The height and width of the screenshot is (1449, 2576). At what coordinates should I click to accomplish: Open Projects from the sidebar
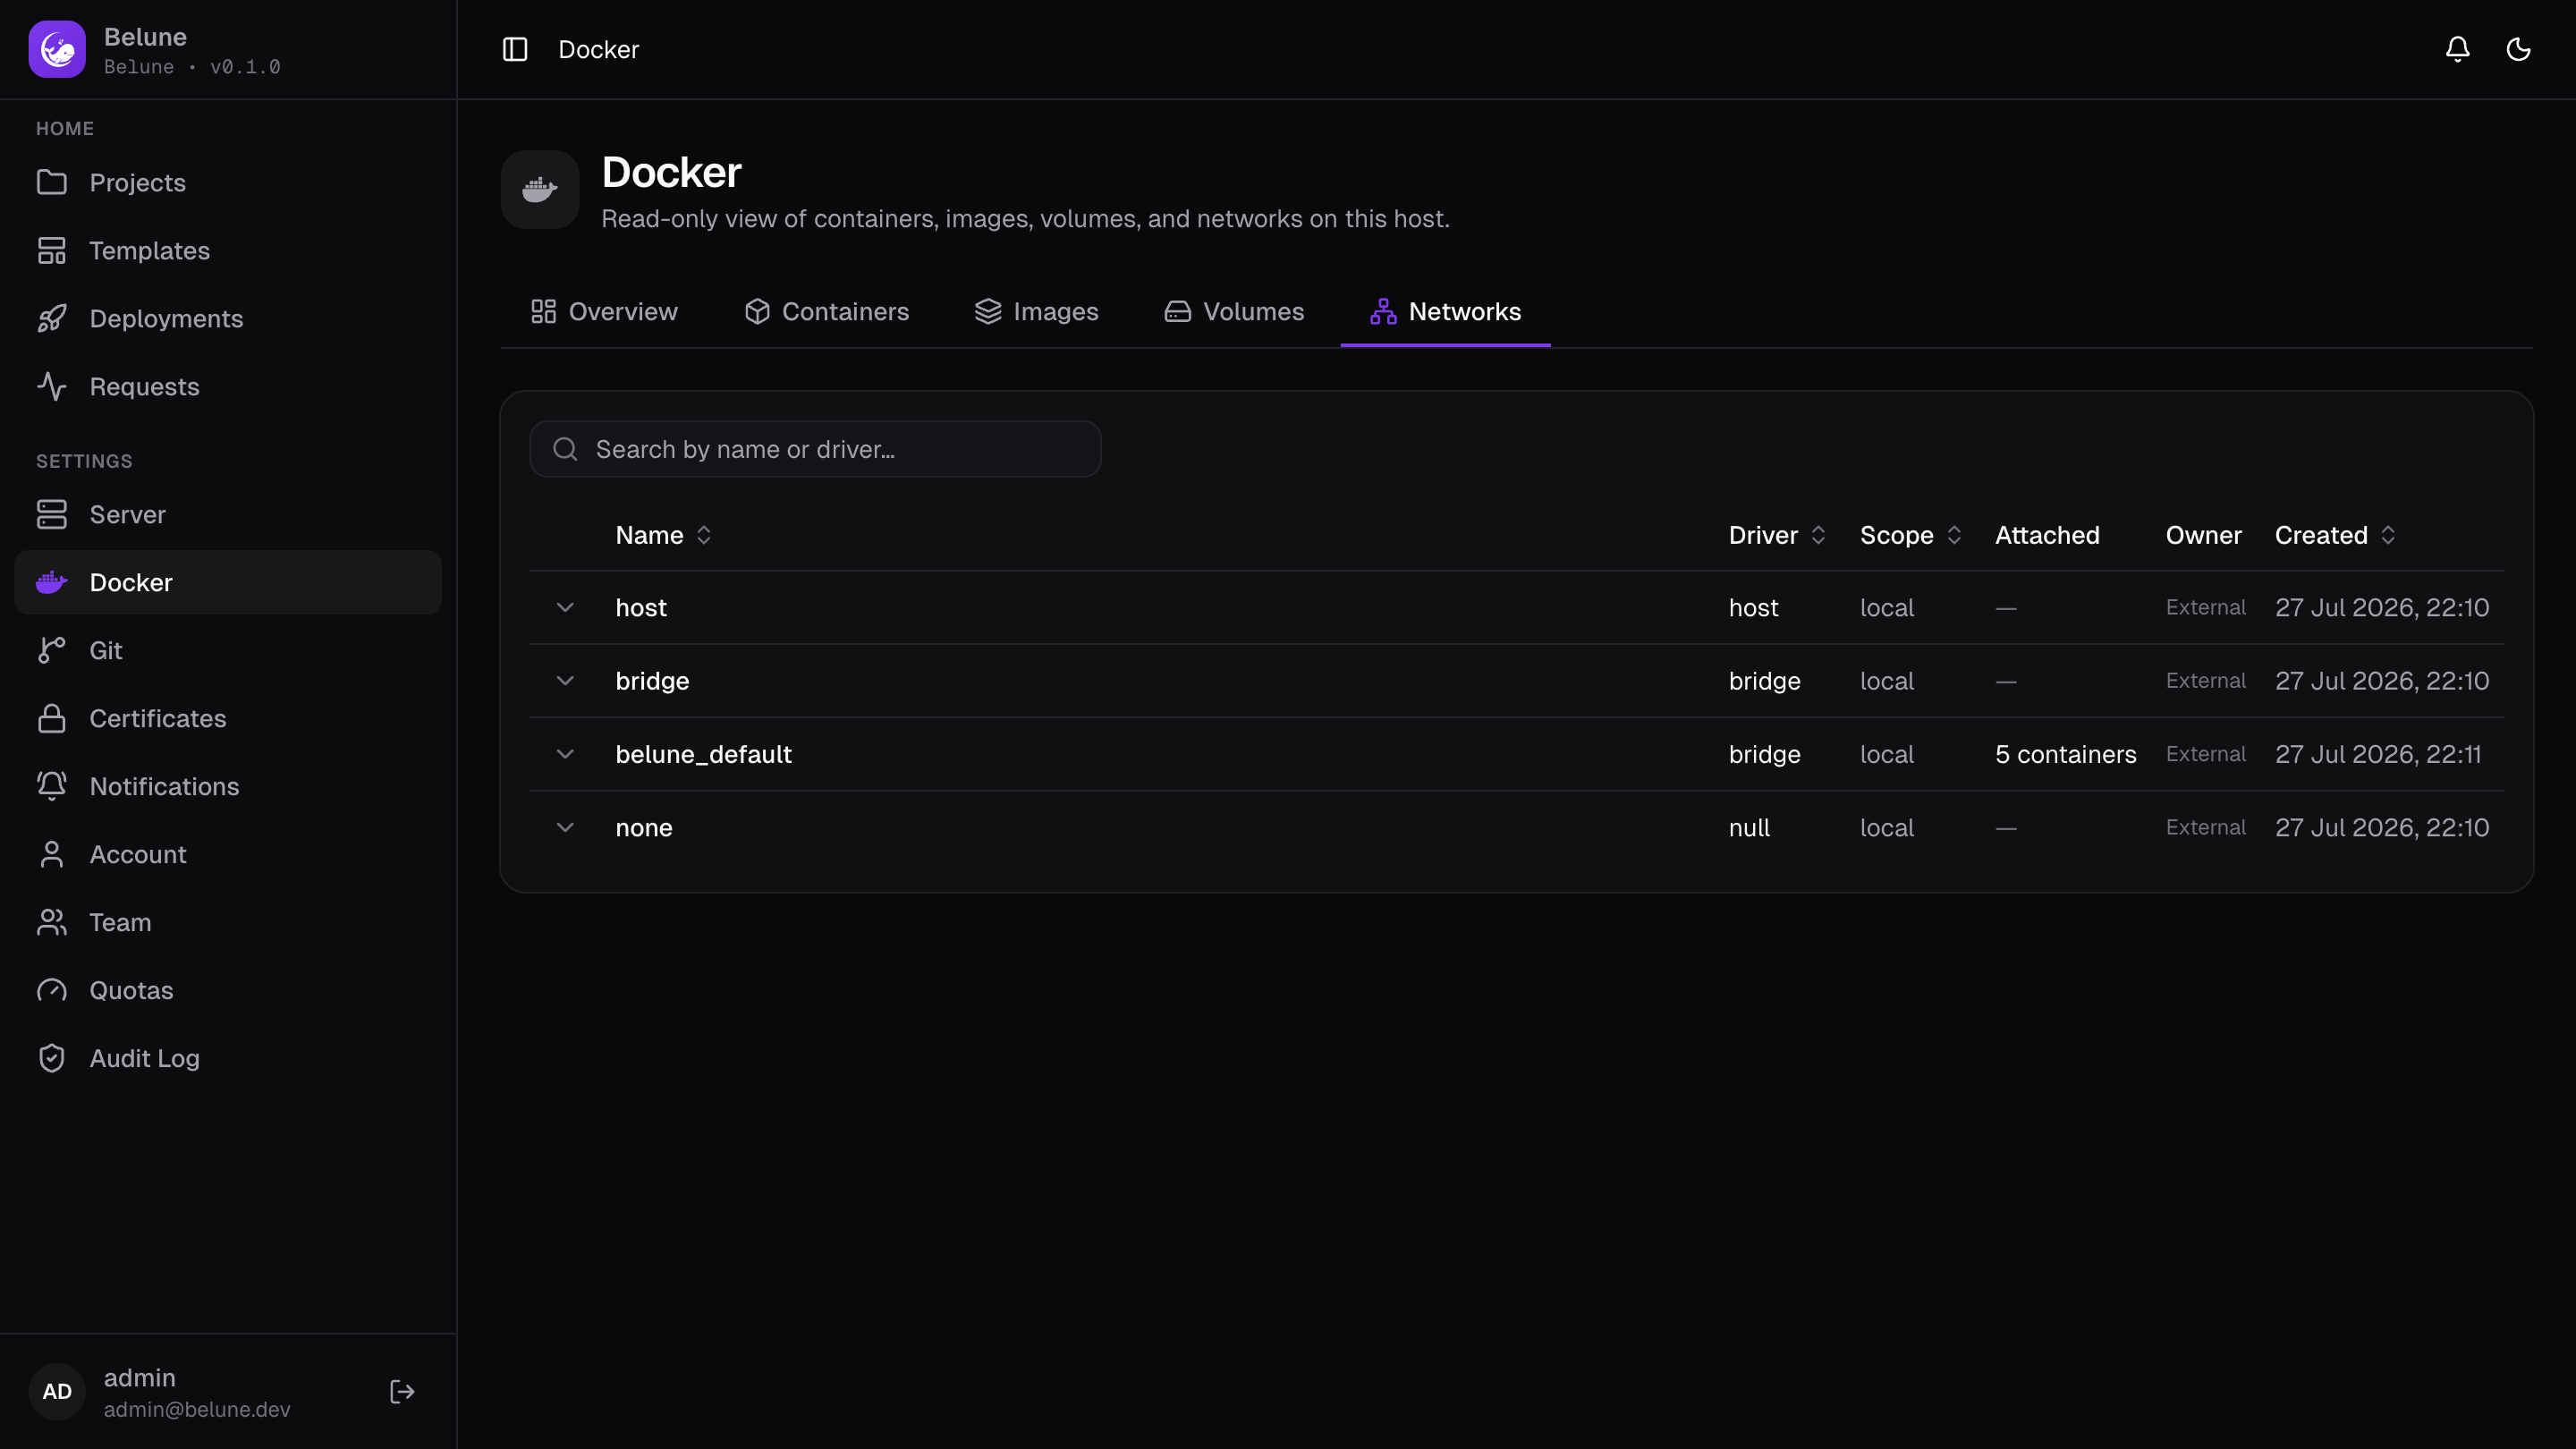[228, 183]
